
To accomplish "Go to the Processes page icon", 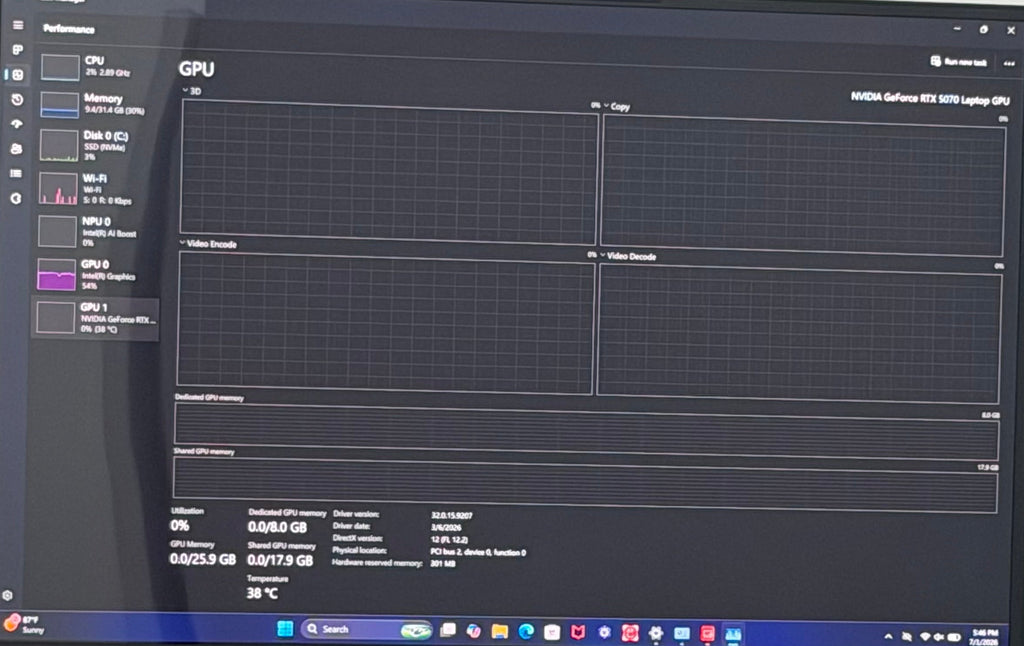I will [18, 50].
